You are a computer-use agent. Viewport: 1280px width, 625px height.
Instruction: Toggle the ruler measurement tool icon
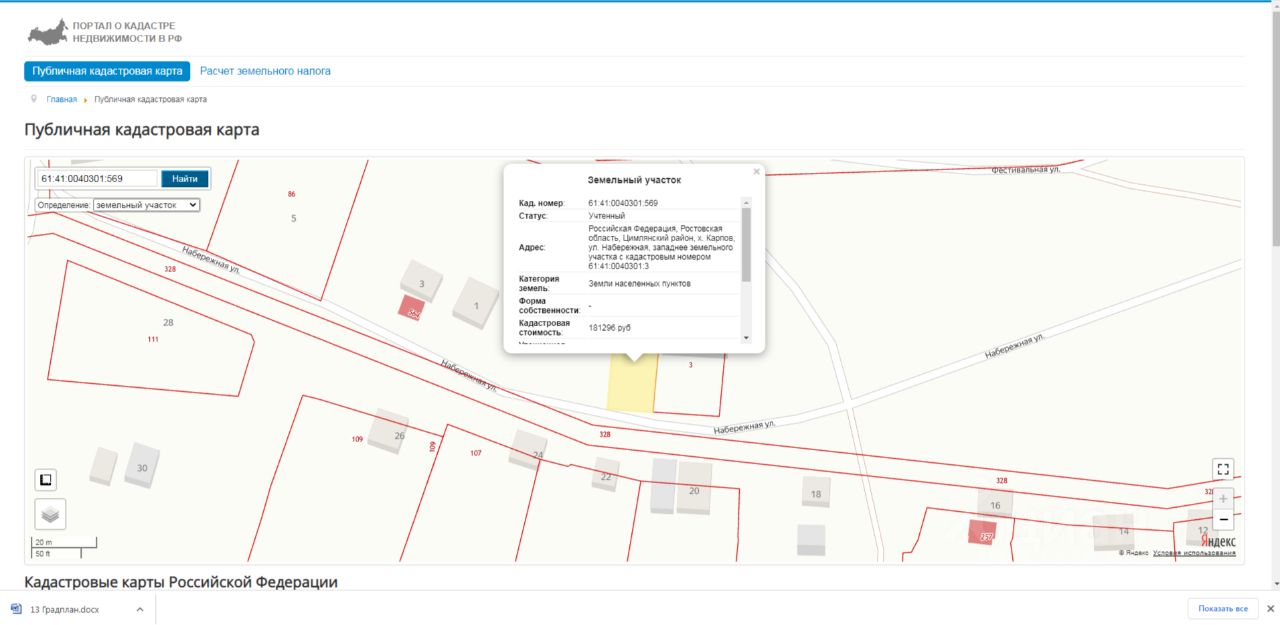[x=45, y=480]
